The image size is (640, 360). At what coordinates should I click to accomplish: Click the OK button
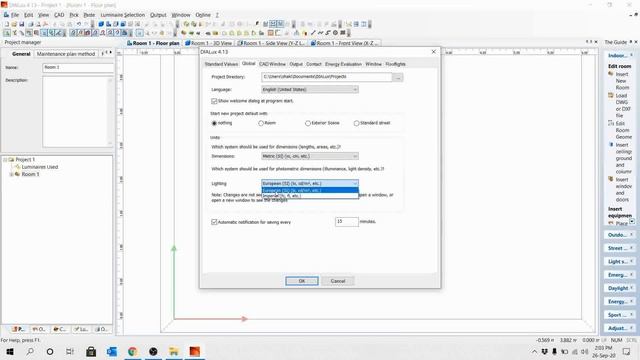click(302, 281)
